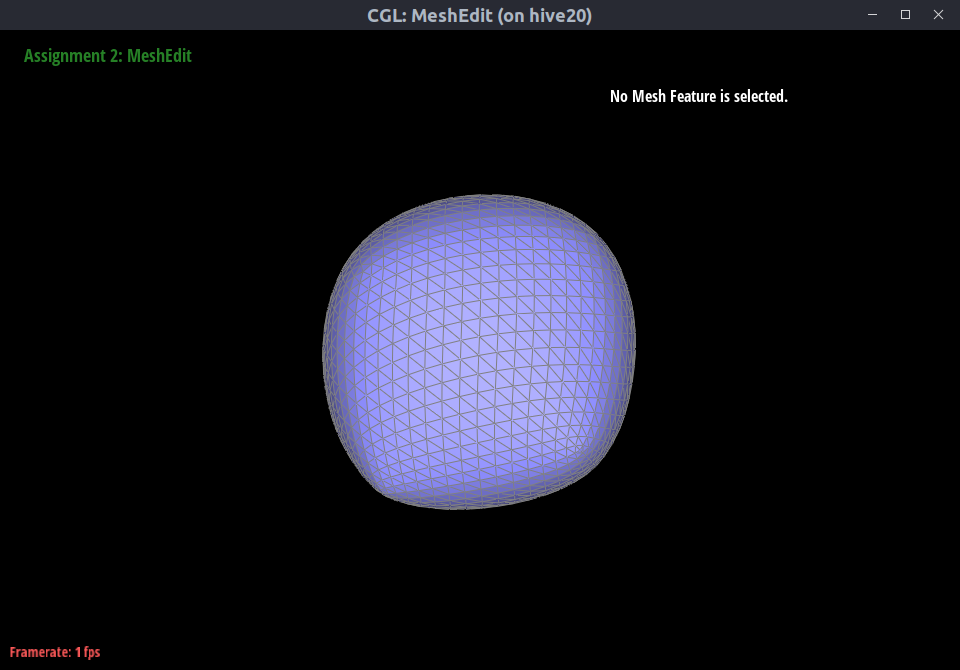The image size is (960, 670).
Task: Click the green "Assignment 2: MeshEdit" heading
Action: click(x=107, y=56)
